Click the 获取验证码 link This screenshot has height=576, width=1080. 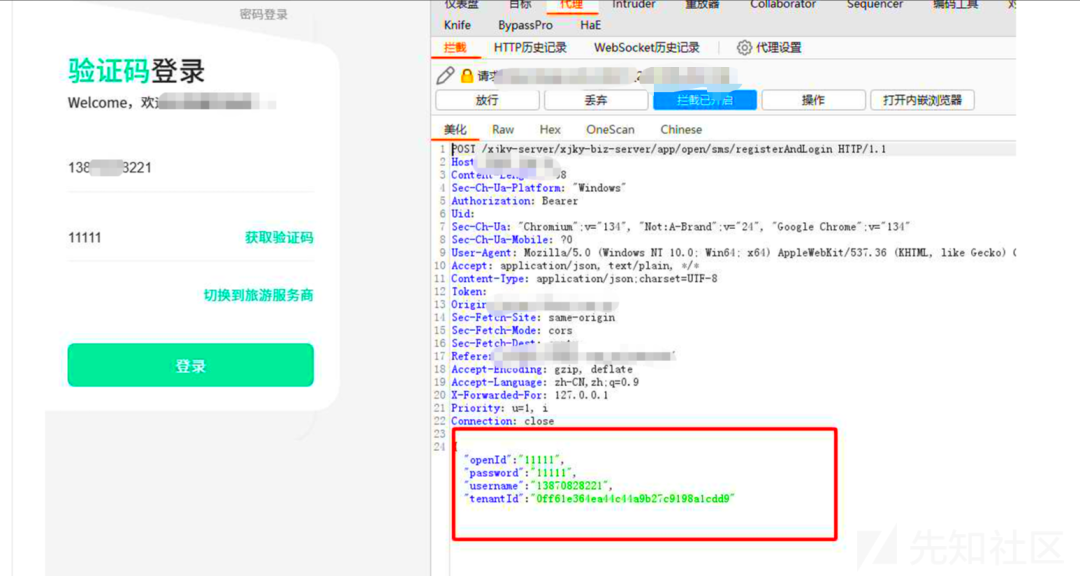(279, 238)
